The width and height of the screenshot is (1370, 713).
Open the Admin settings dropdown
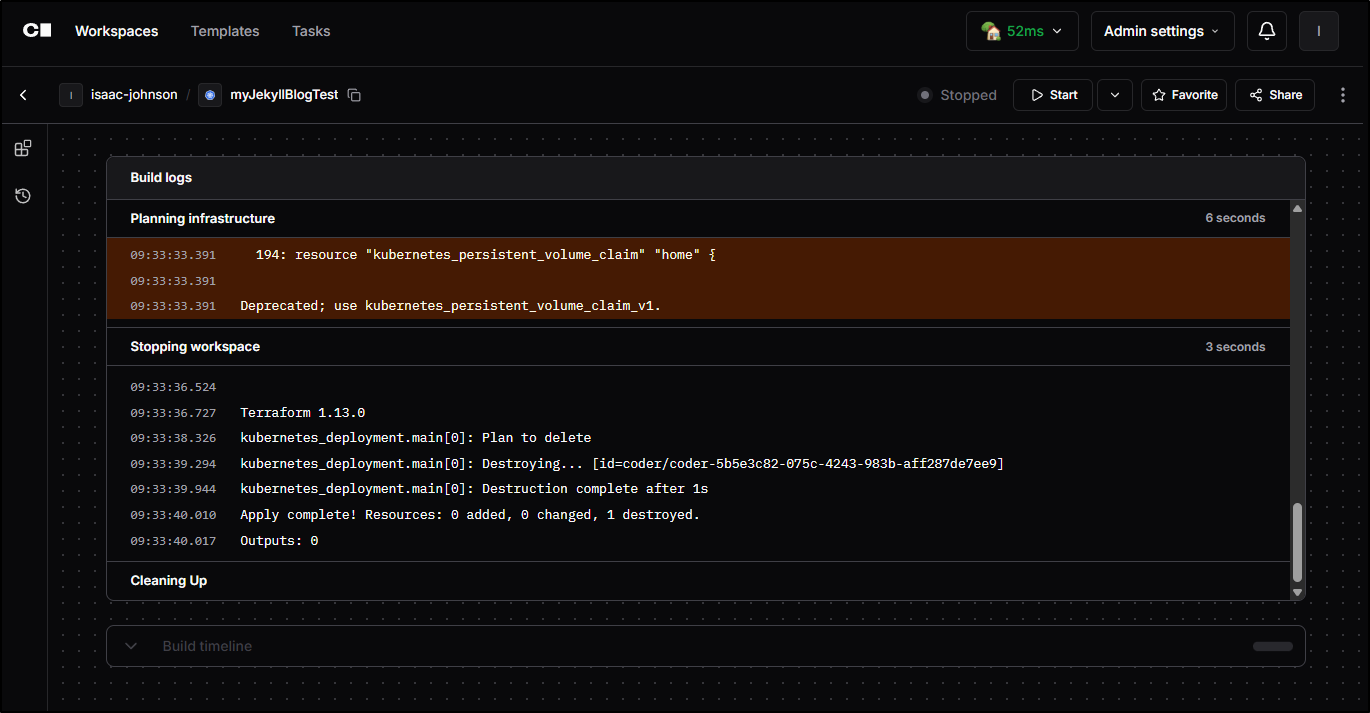[1162, 31]
